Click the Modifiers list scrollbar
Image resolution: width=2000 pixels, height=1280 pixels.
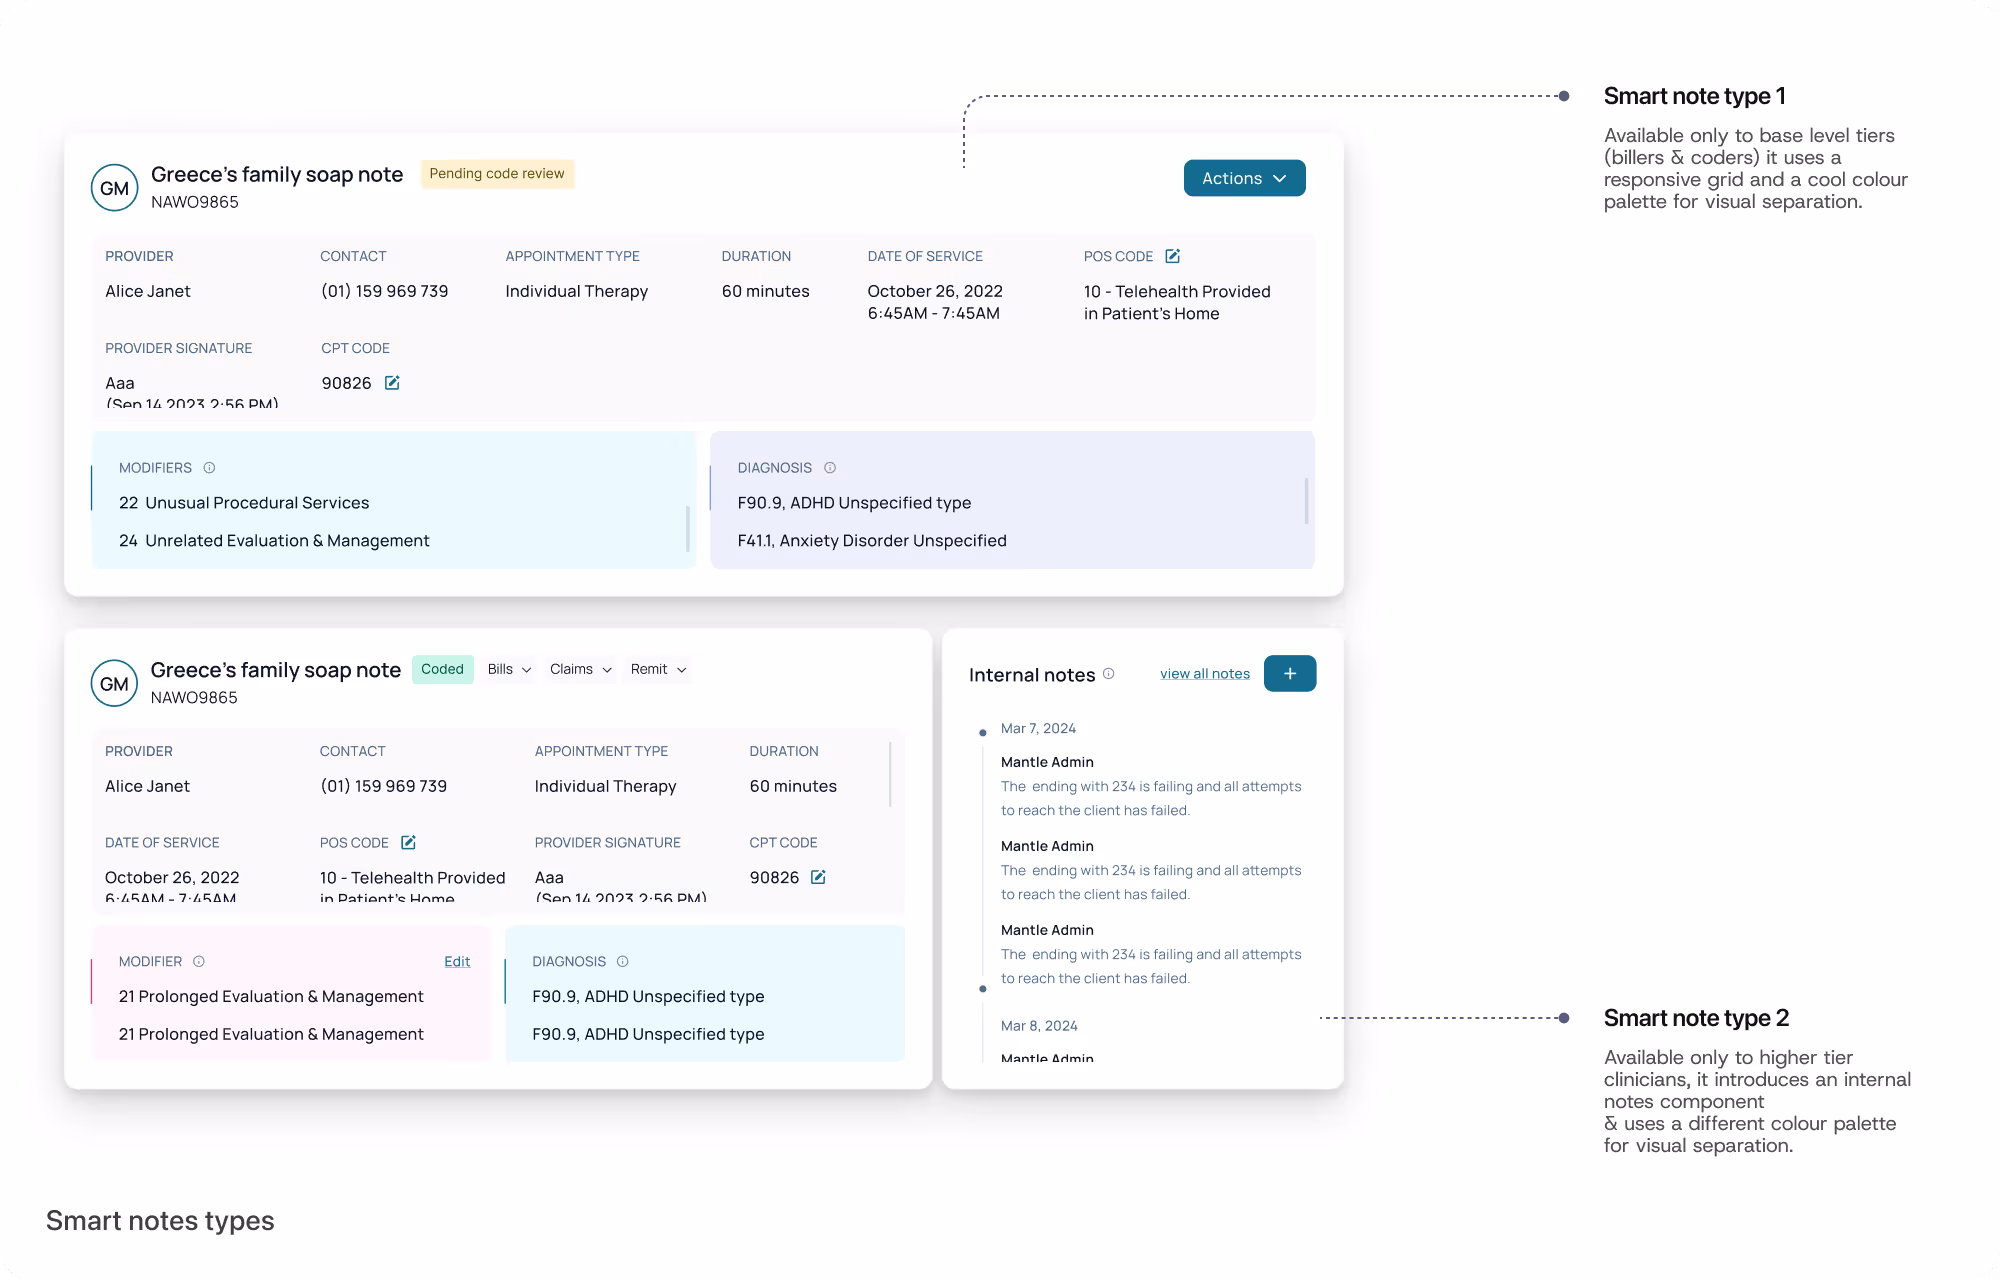(687, 527)
